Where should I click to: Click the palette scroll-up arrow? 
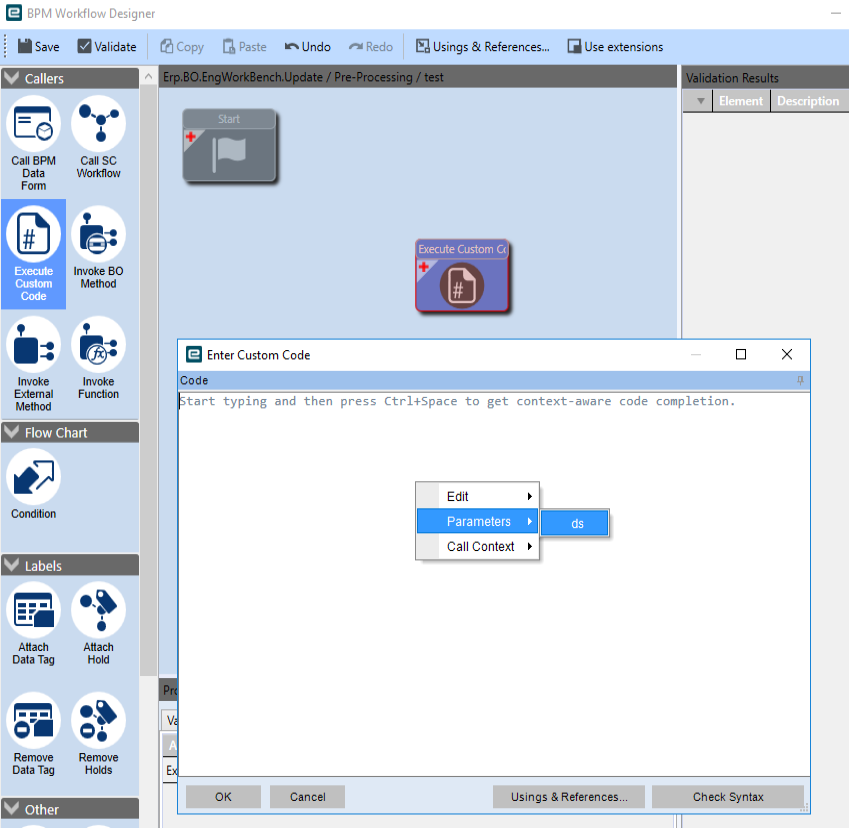point(148,77)
